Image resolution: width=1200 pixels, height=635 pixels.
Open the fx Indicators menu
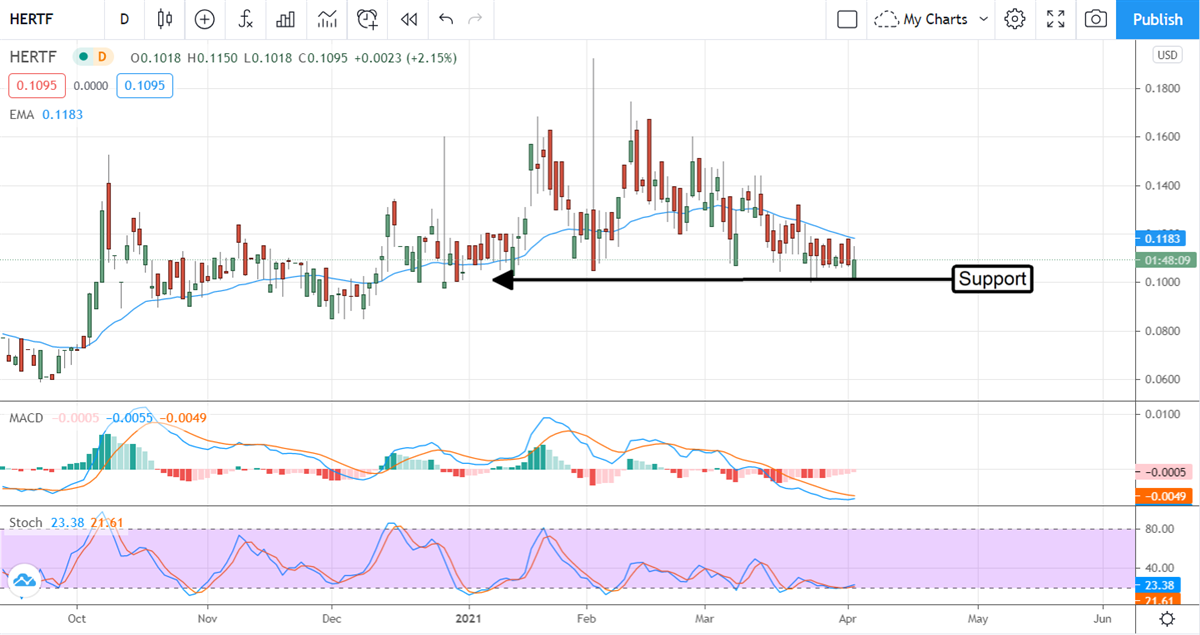pos(245,19)
